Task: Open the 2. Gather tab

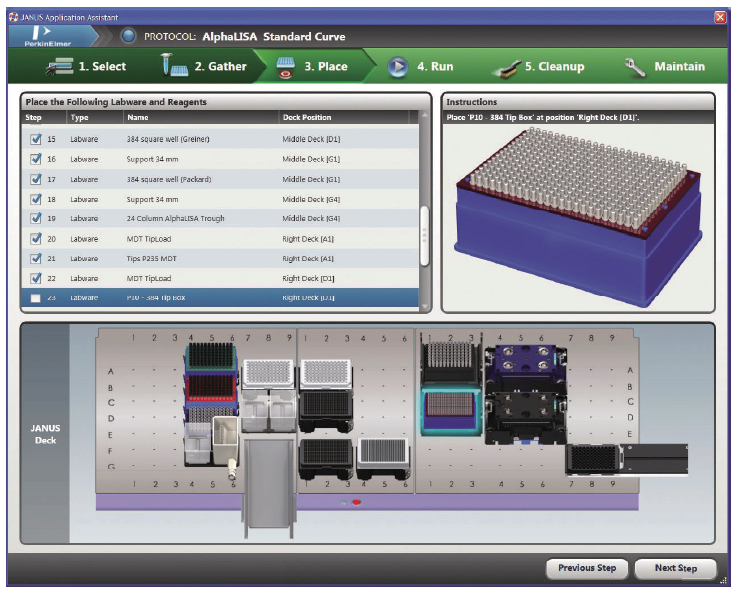Action: click(x=204, y=66)
